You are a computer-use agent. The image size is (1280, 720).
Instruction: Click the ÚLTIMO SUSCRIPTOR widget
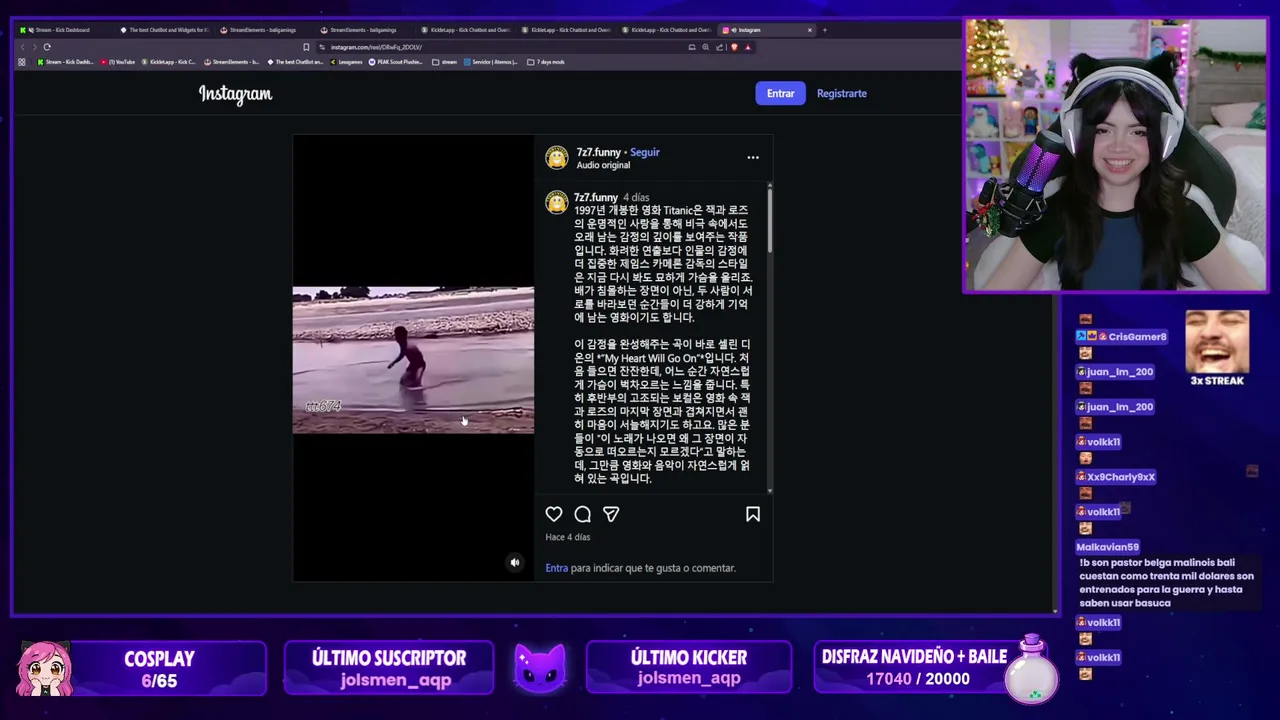(x=389, y=668)
